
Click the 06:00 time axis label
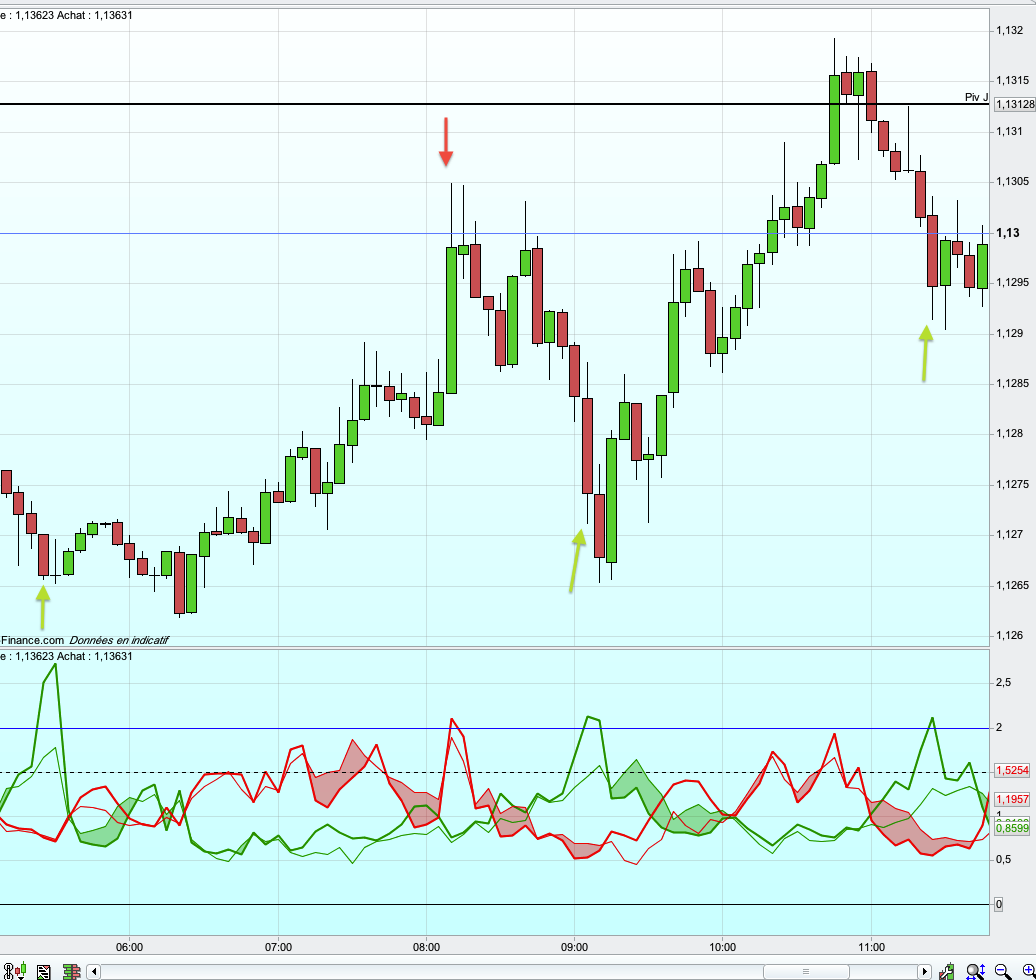[130, 947]
